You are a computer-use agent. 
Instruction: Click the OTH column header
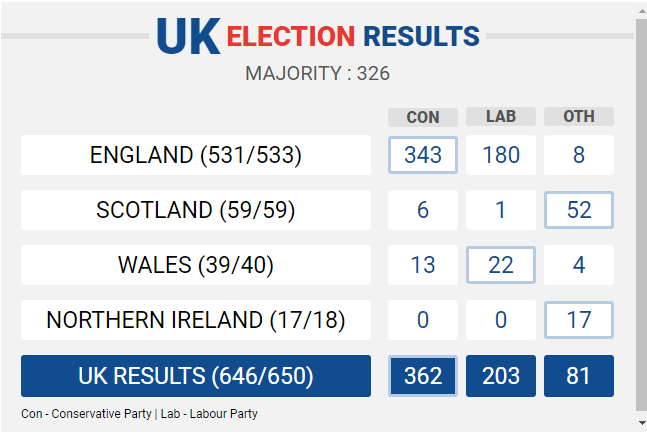tap(579, 116)
